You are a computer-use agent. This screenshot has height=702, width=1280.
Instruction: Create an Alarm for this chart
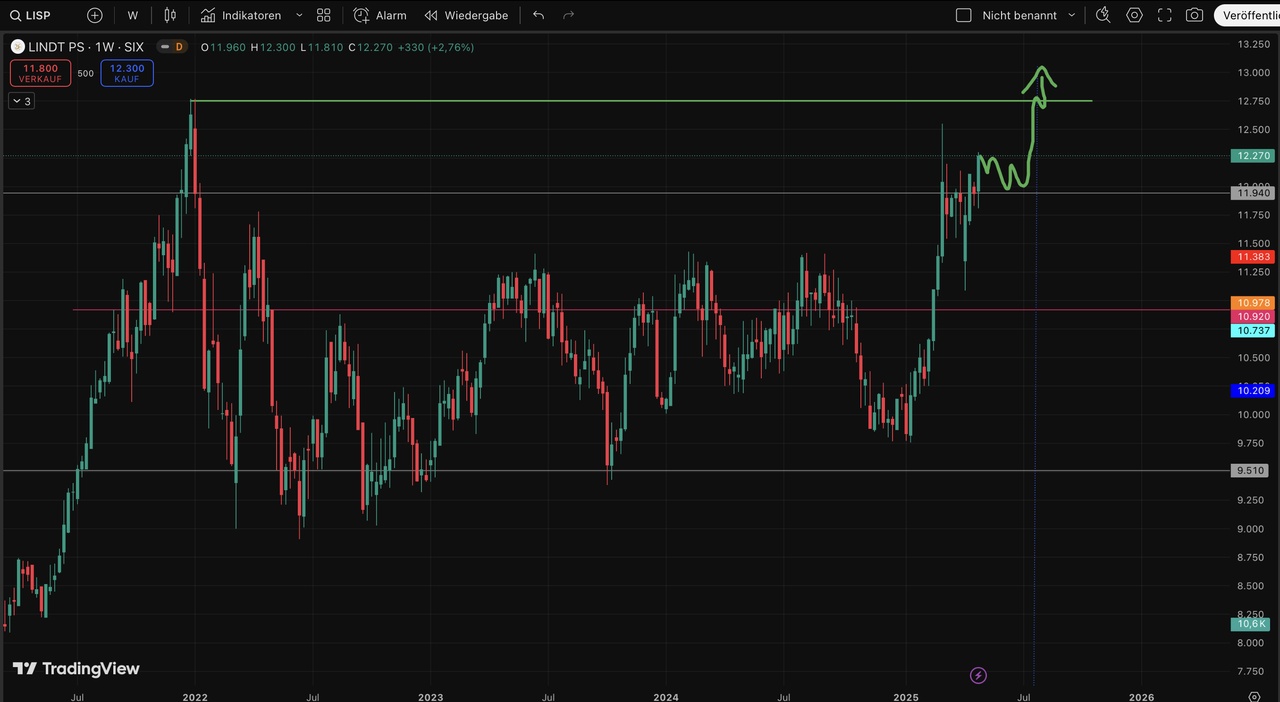380,15
